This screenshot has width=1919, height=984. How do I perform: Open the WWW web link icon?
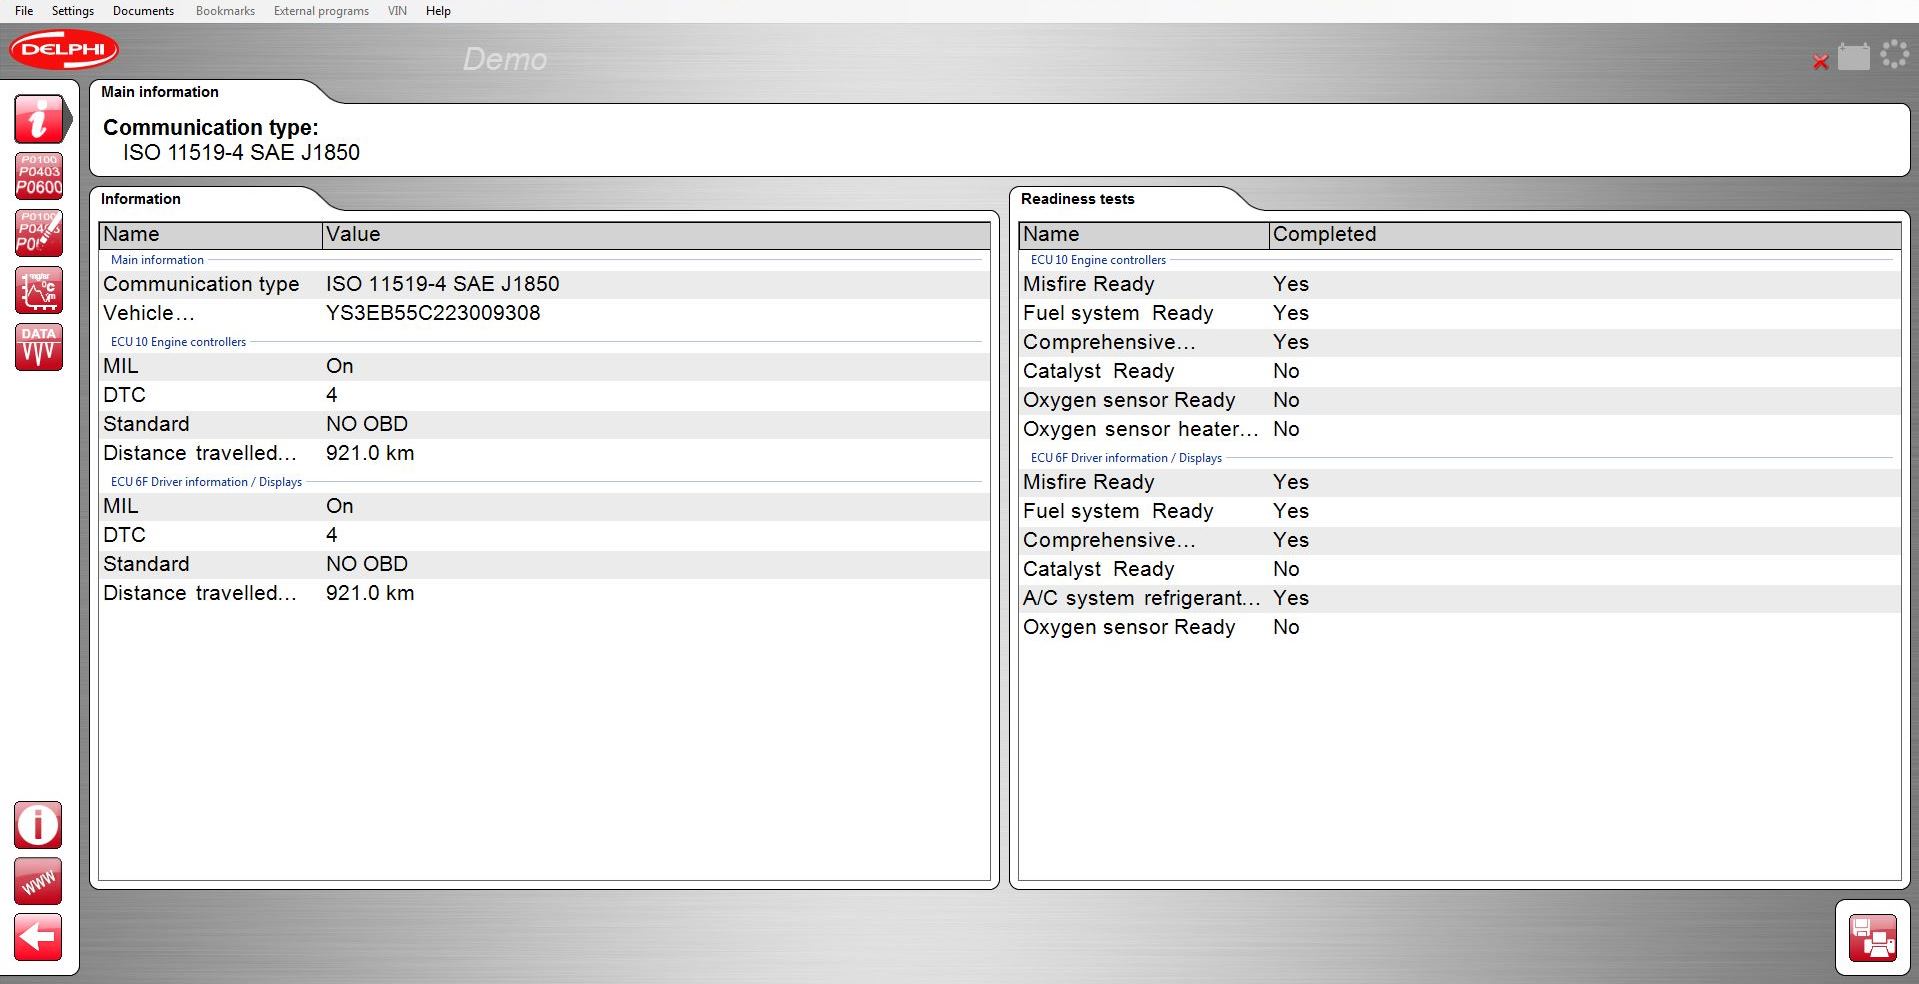click(39, 881)
